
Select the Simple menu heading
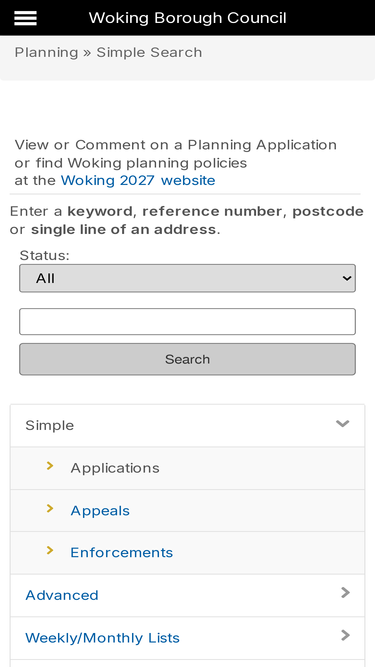tap(49, 425)
